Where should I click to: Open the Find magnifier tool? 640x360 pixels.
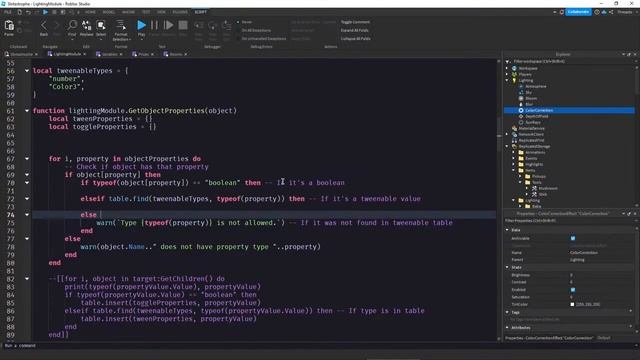pyautogui.click(x=72, y=26)
